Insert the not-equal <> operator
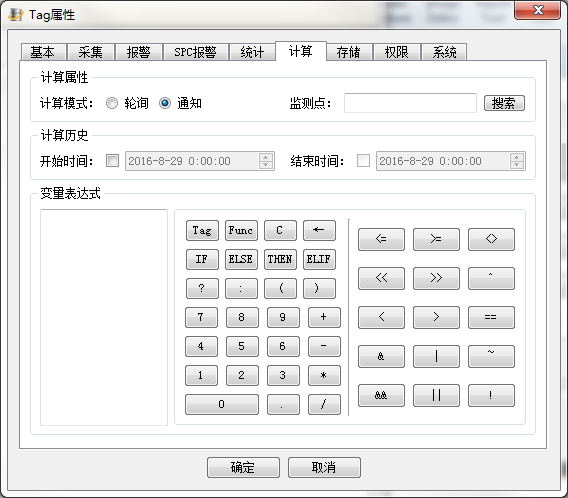Image resolution: width=568 pixels, height=498 pixels. click(x=491, y=239)
